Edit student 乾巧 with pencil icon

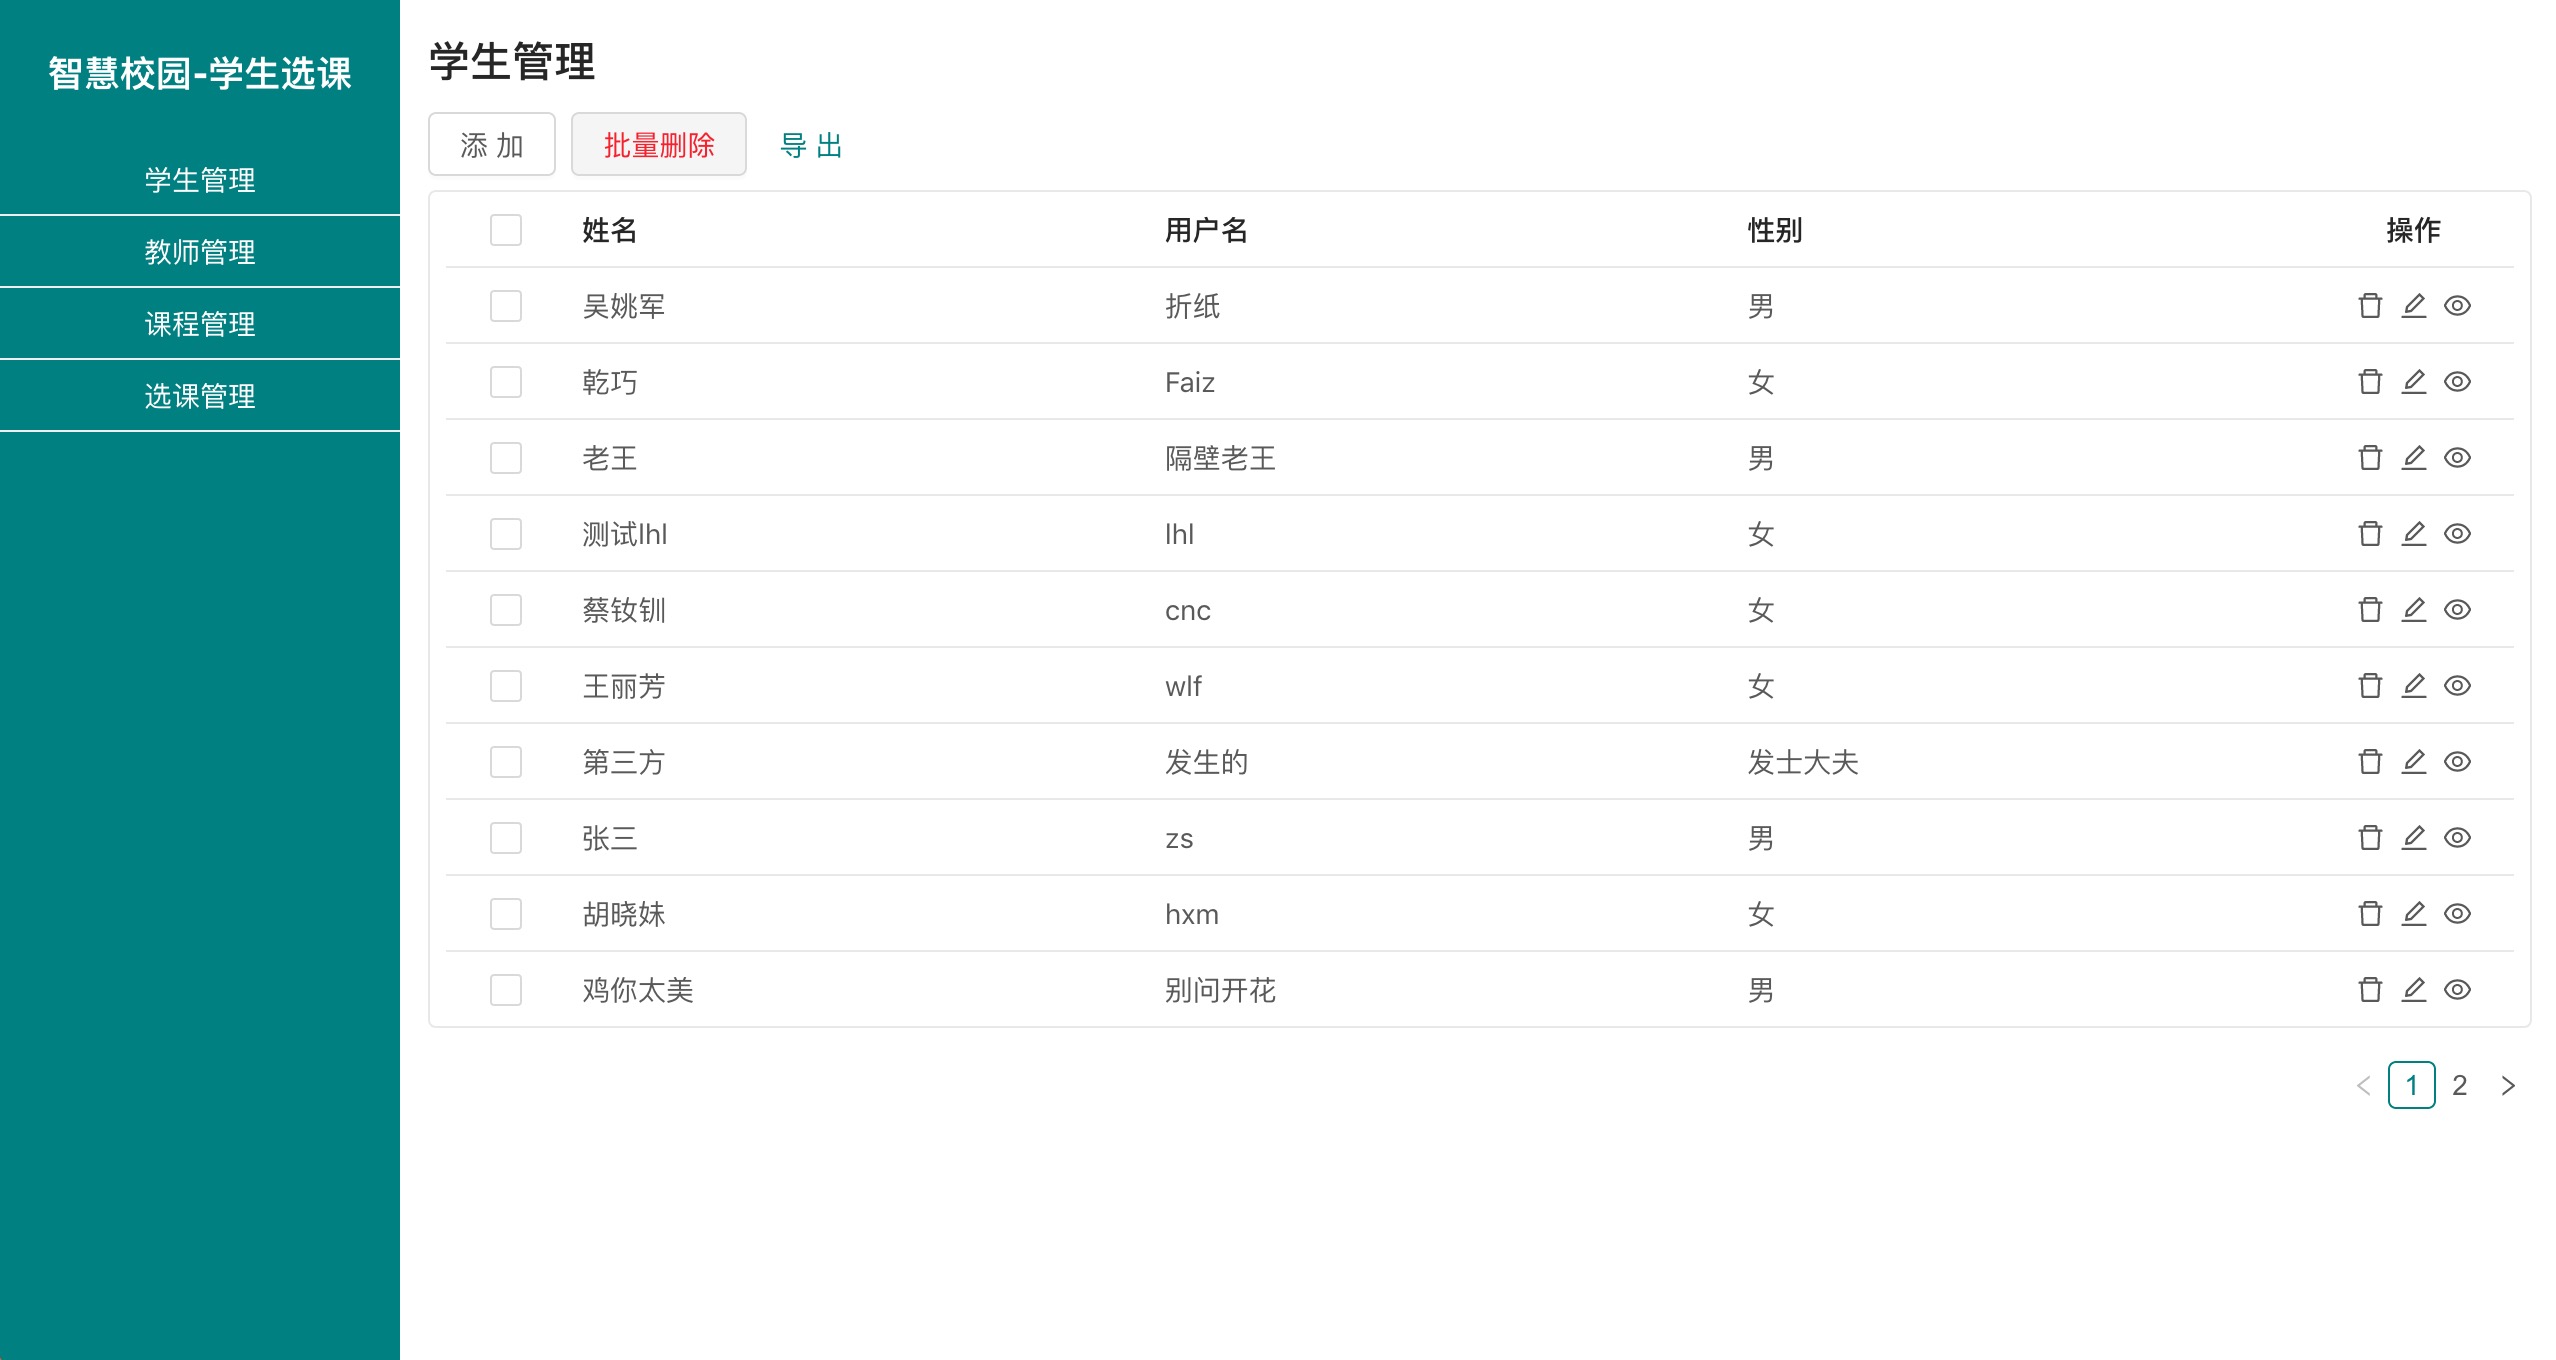[2413, 382]
